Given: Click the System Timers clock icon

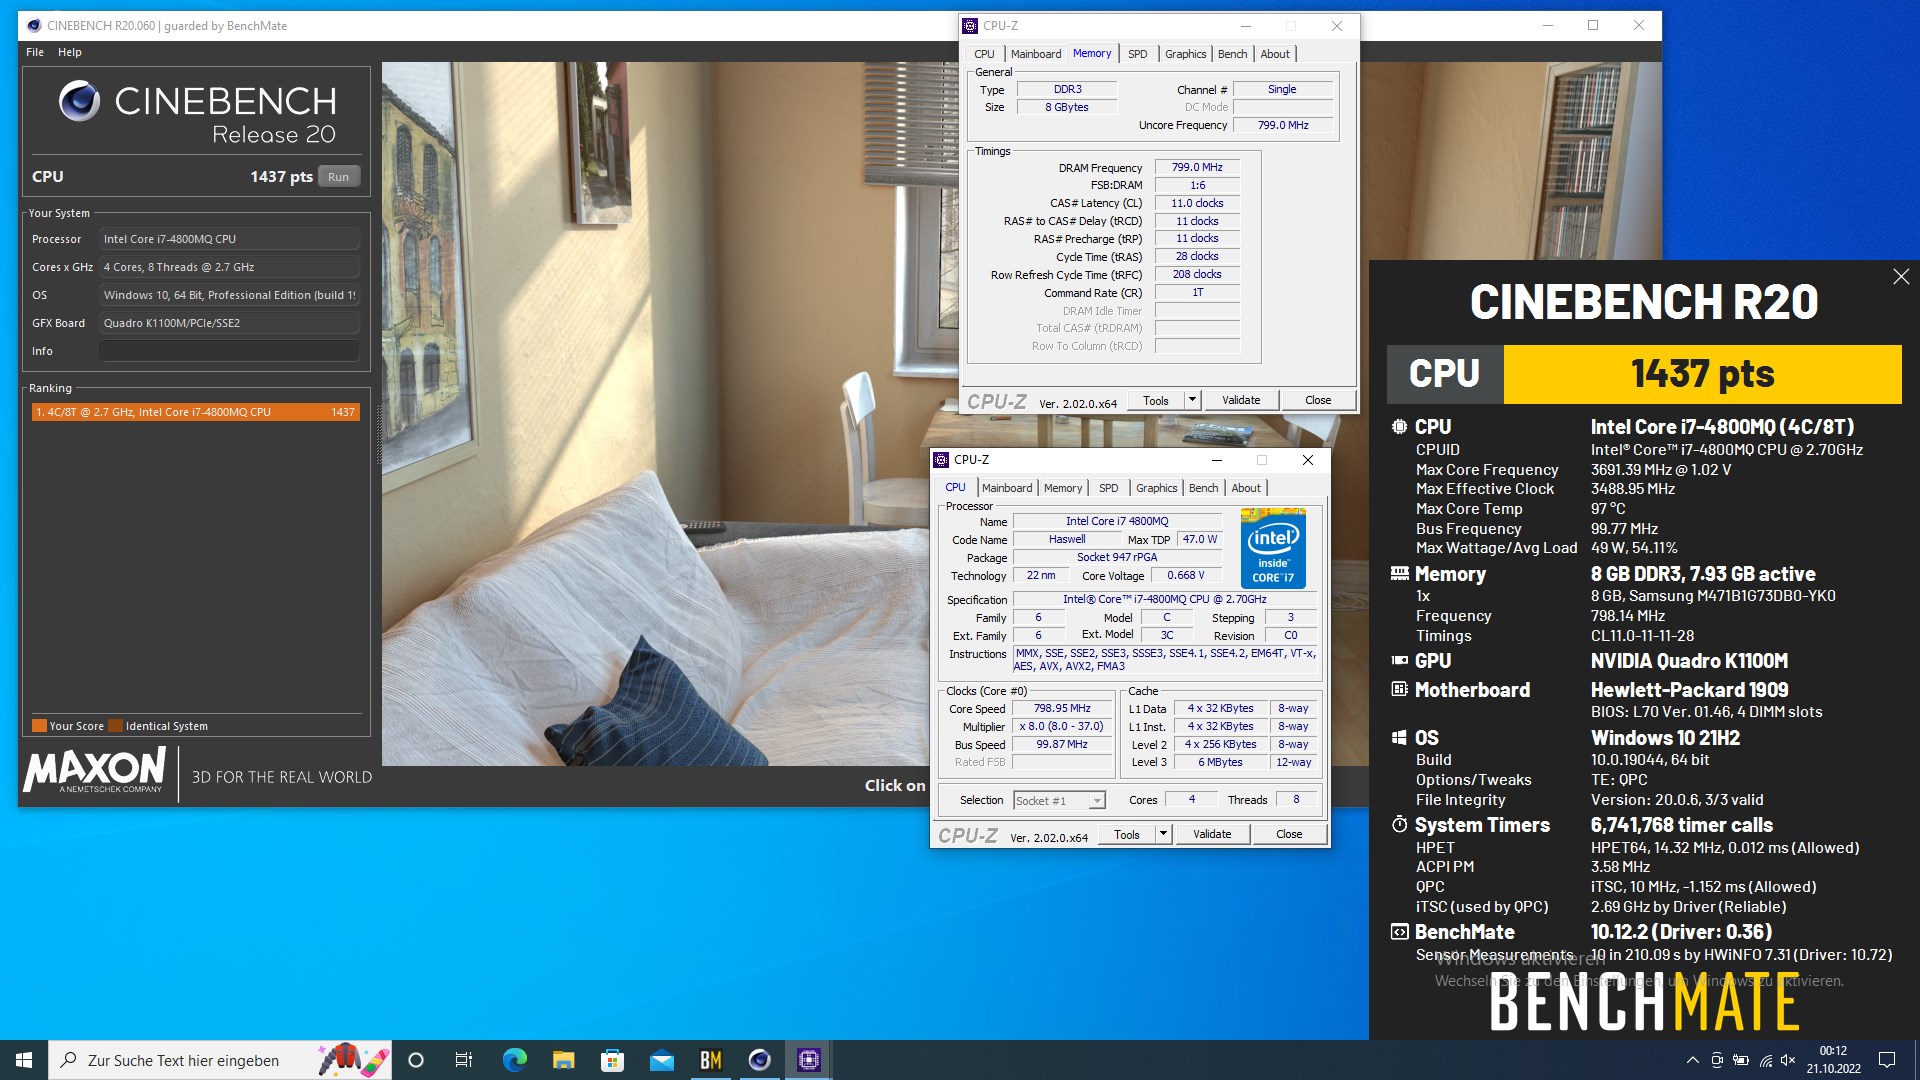Looking at the screenshot, I should tap(1399, 824).
